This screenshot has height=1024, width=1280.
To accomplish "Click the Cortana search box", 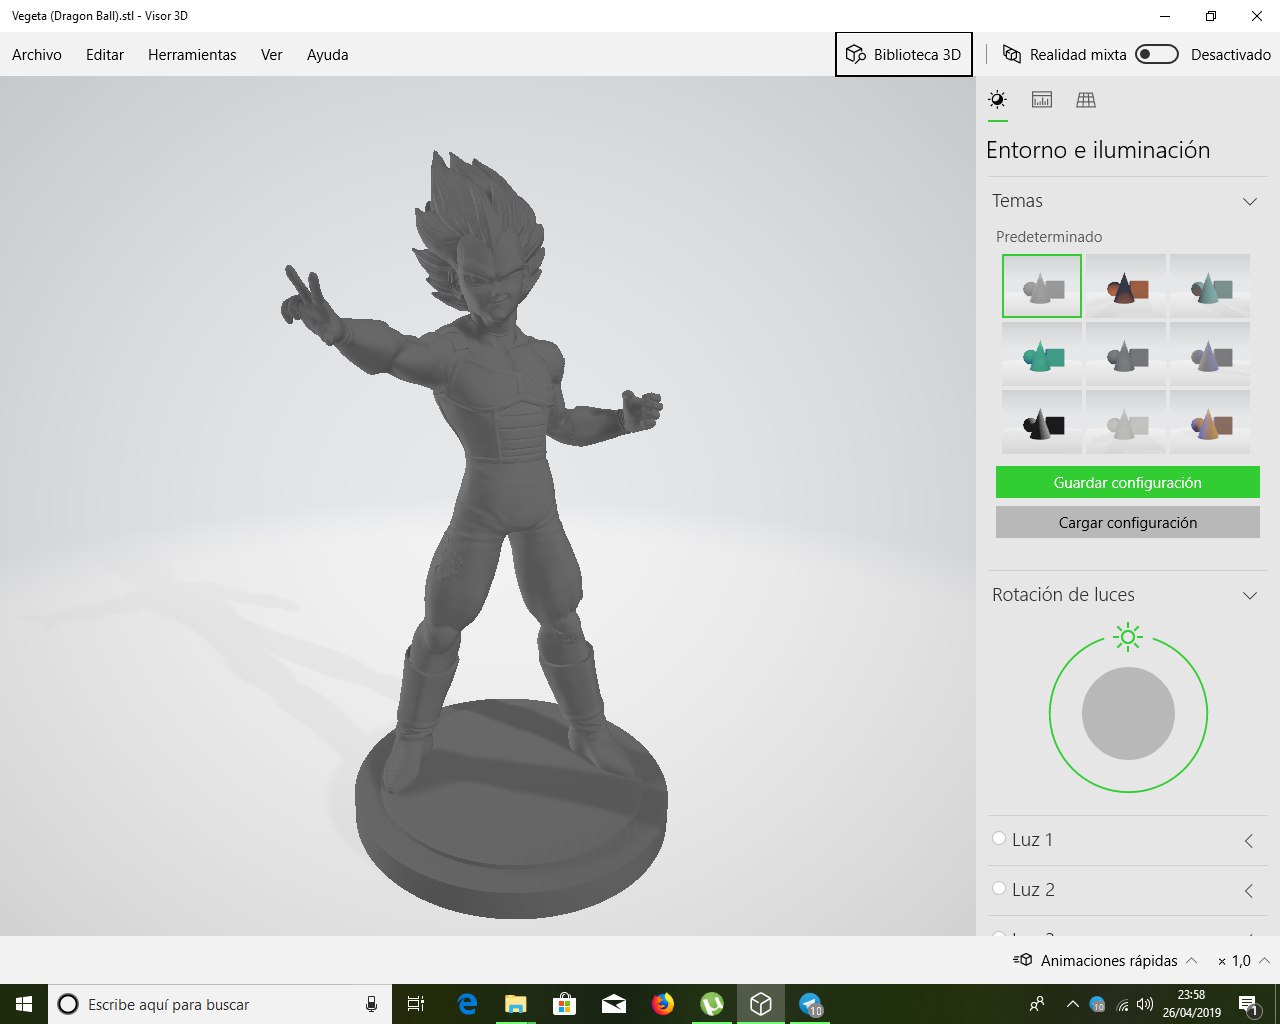I will pos(219,1004).
